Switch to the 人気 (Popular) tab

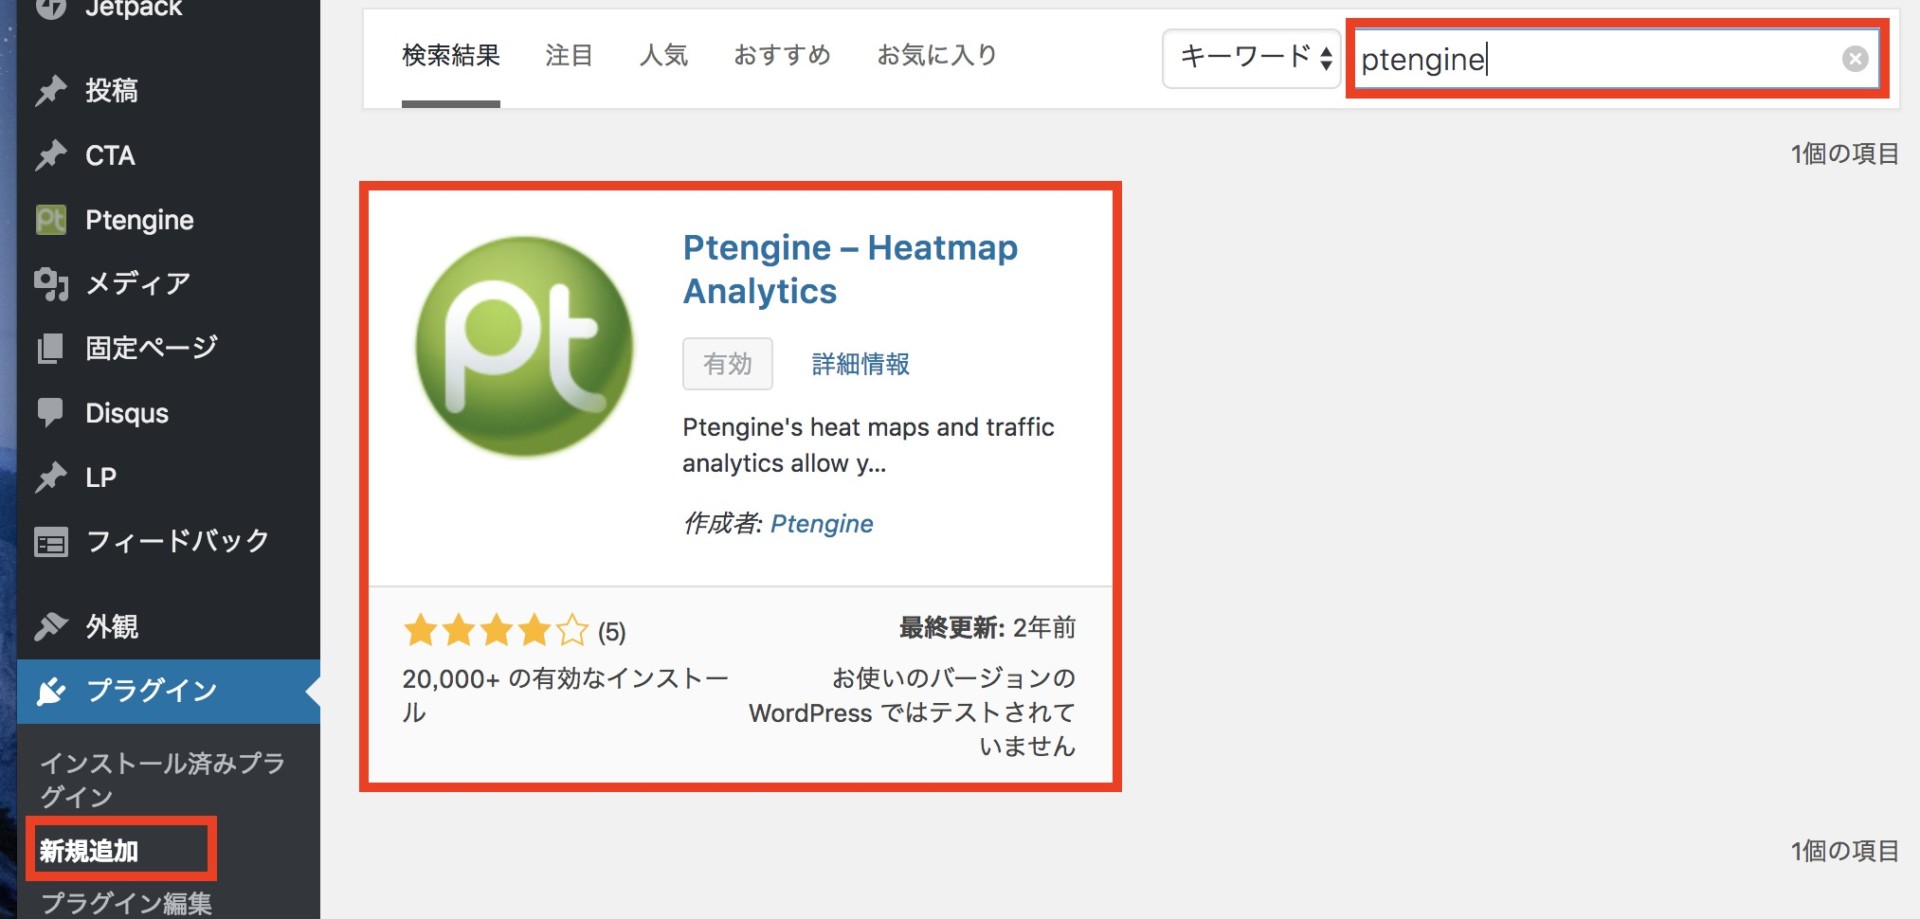663,56
